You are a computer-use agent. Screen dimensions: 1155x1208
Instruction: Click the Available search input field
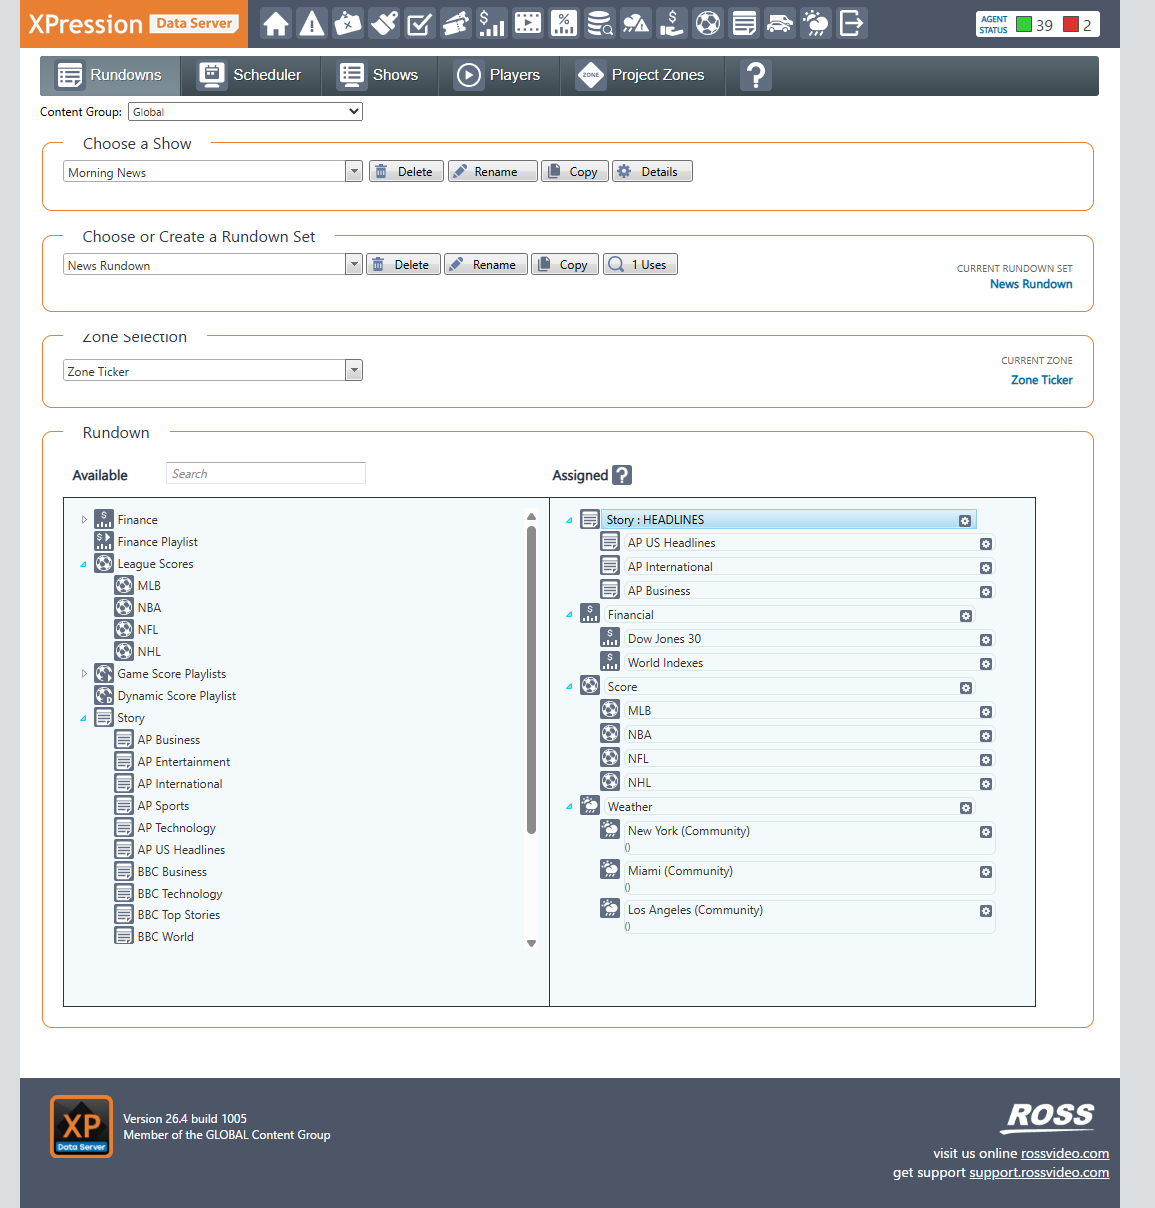coord(266,474)
